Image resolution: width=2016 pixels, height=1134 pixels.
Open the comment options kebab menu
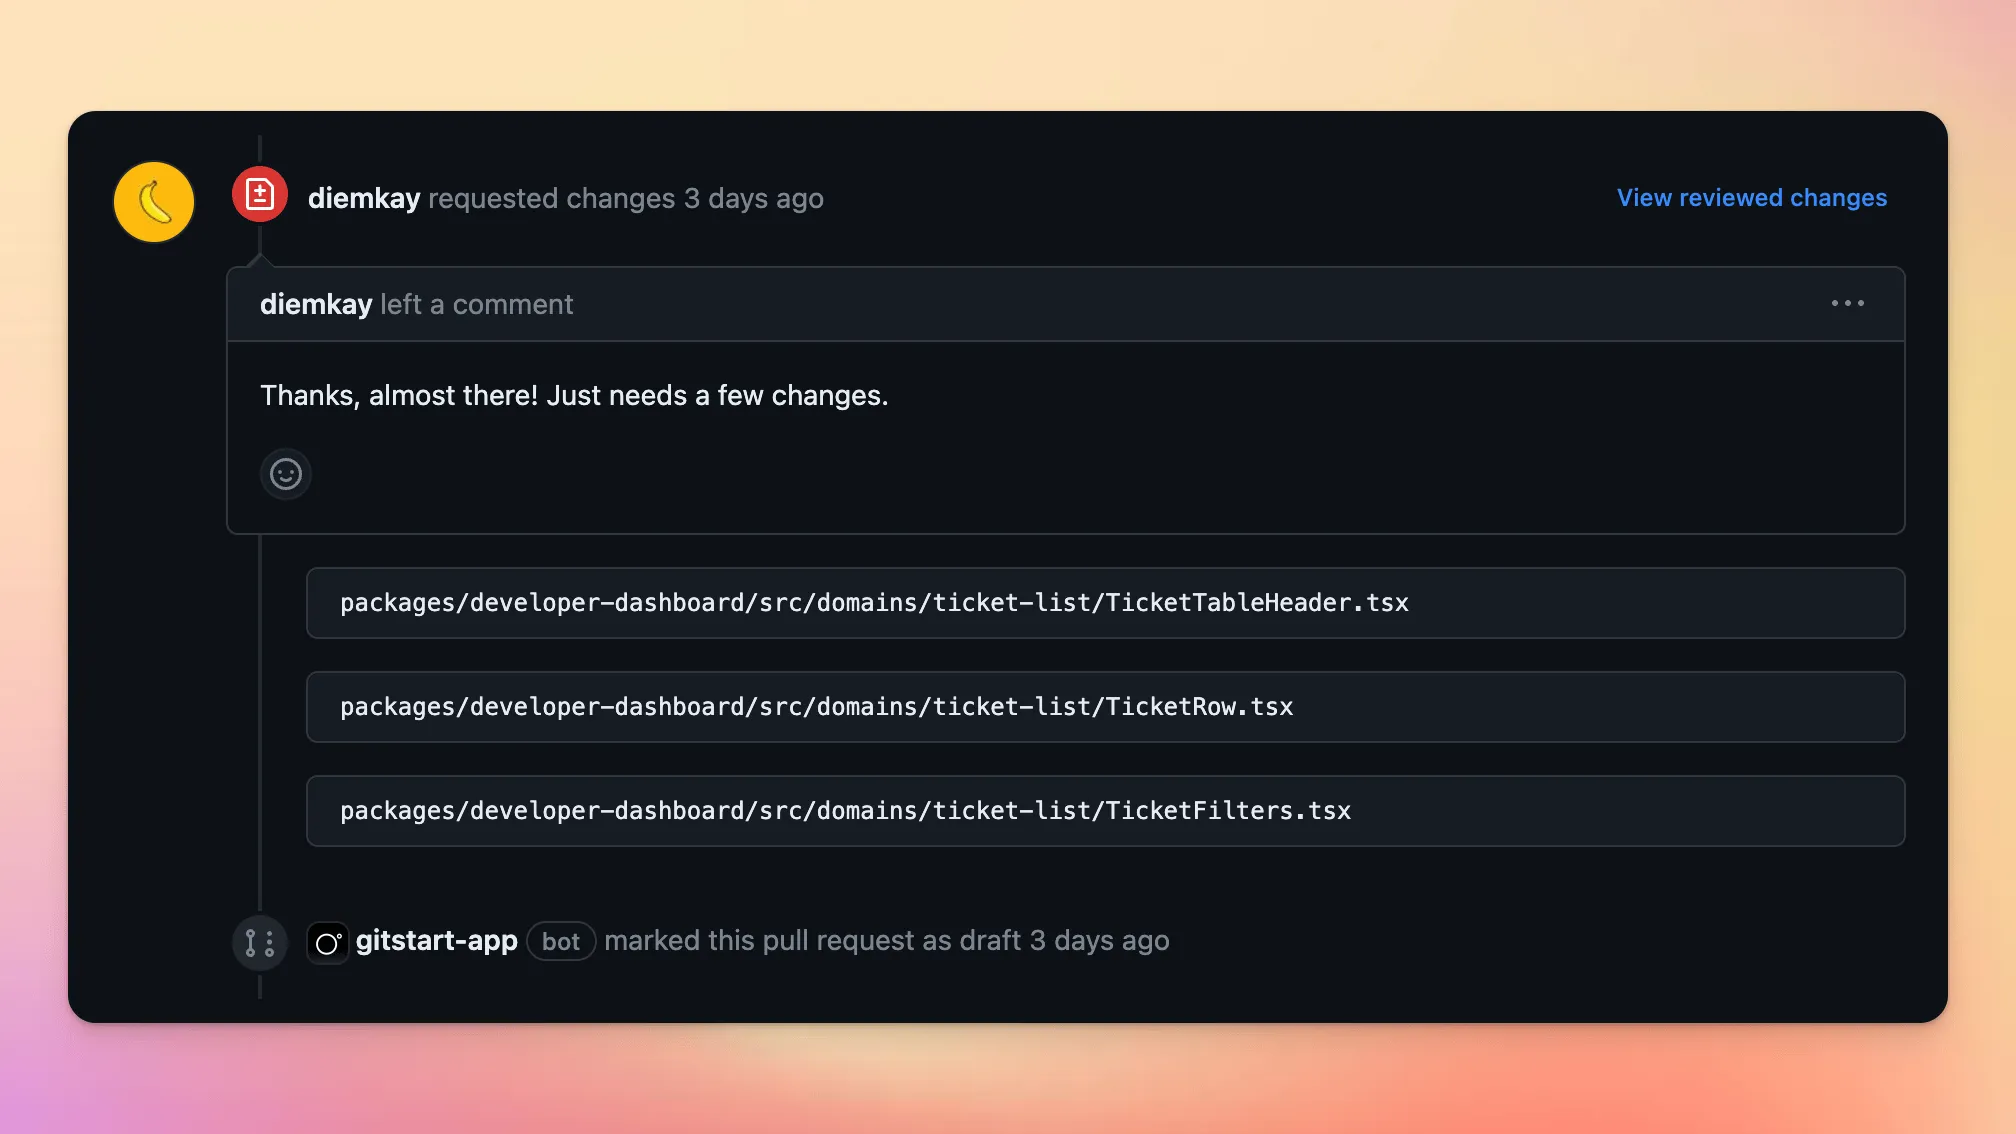1848,303
